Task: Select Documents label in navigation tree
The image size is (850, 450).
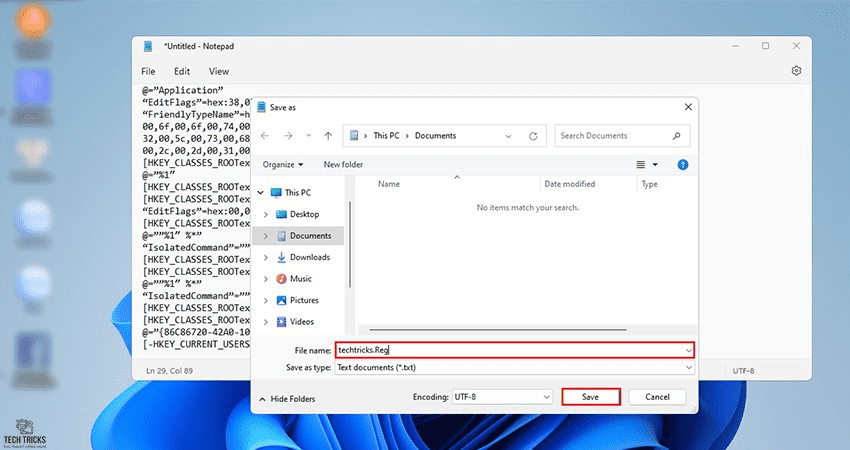Action: point(310,236)
